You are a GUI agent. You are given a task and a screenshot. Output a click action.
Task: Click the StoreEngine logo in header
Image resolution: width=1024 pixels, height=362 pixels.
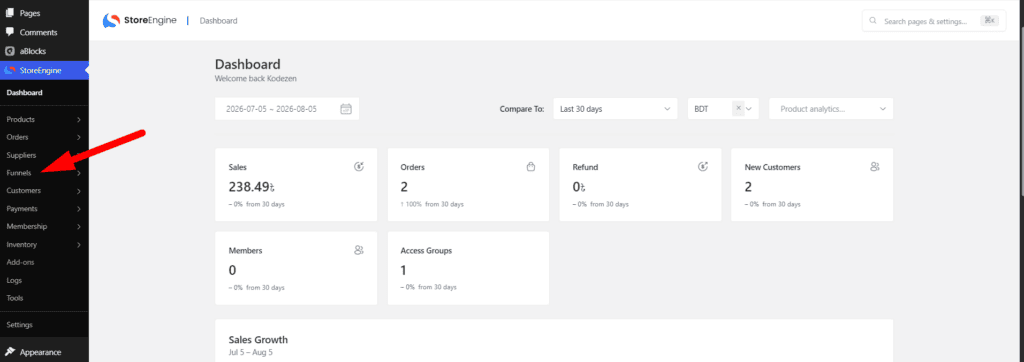tap(140, 21)
